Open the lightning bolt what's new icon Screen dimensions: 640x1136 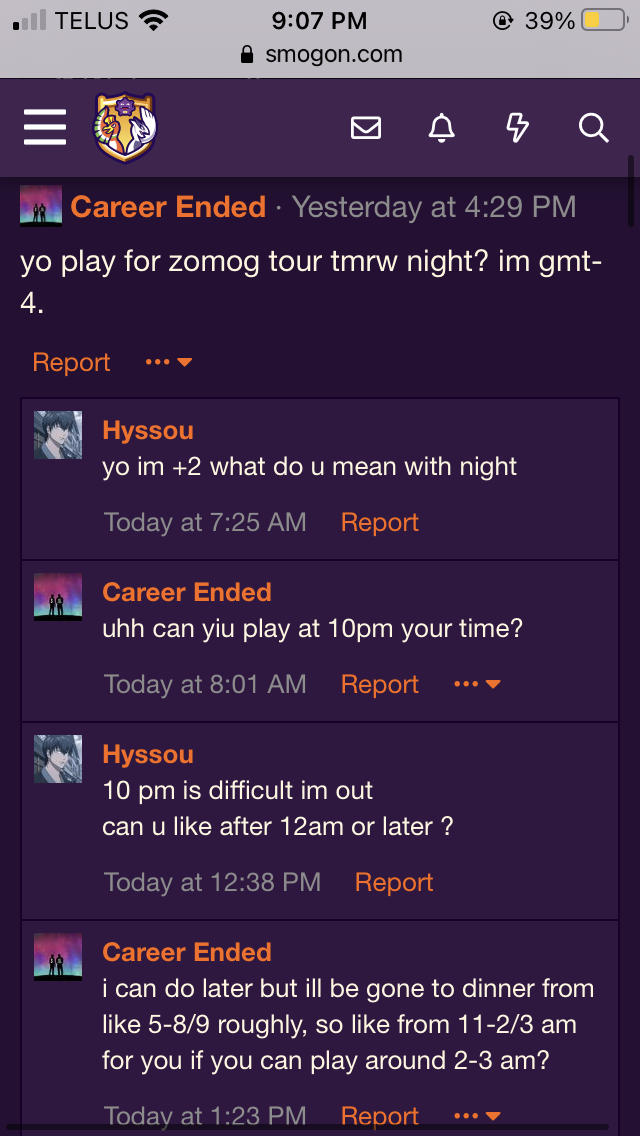tap(517, 128)
